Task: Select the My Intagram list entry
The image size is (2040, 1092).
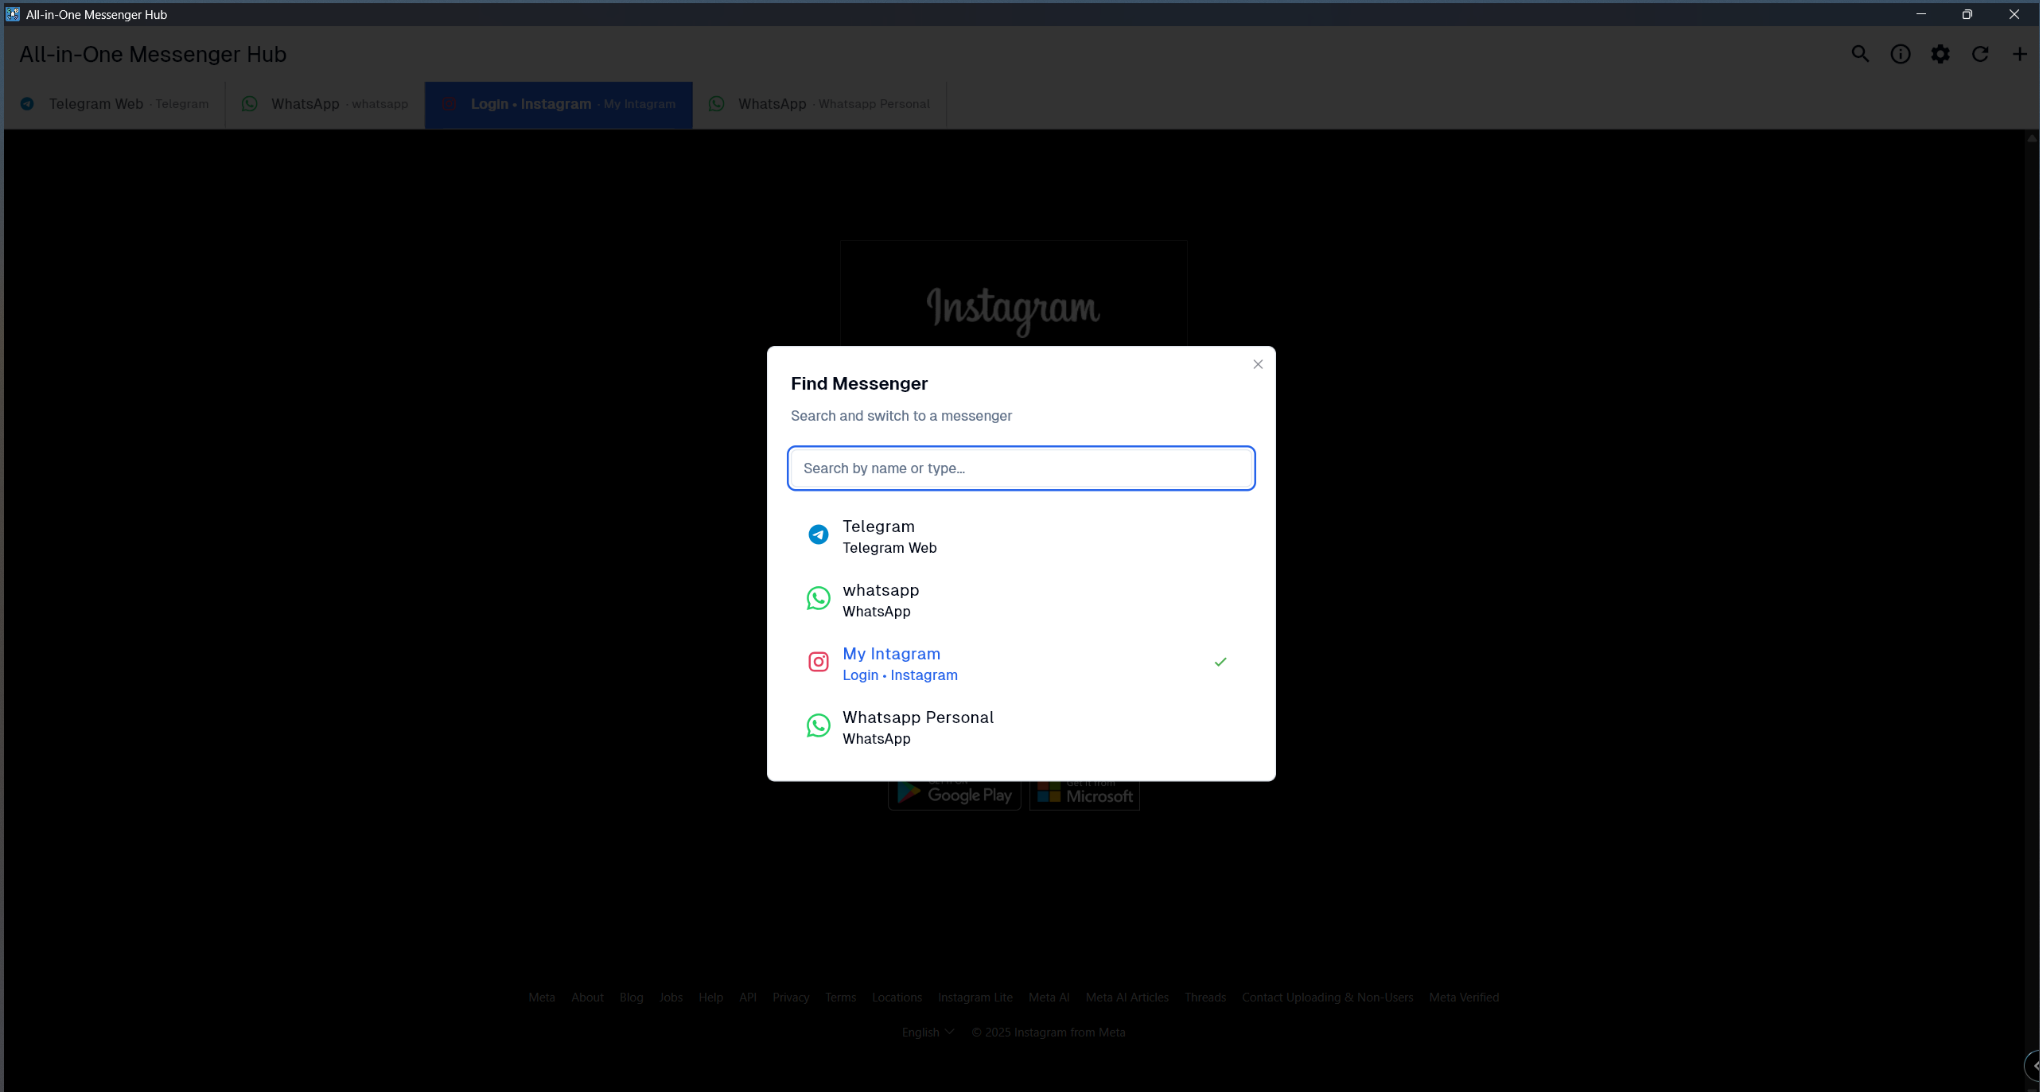Action: 1021,663
